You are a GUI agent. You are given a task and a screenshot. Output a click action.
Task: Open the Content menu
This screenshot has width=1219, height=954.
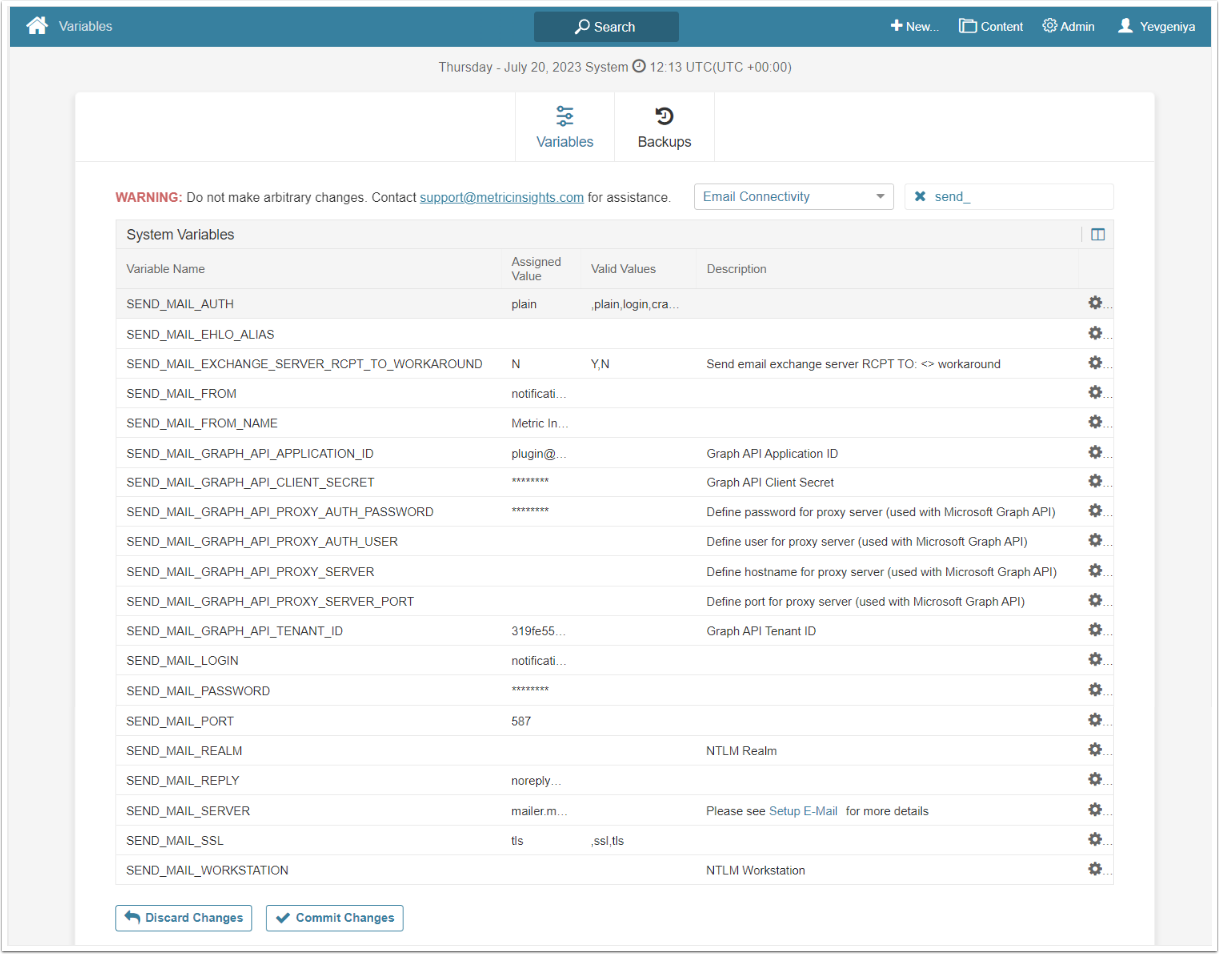pos(990,27)
